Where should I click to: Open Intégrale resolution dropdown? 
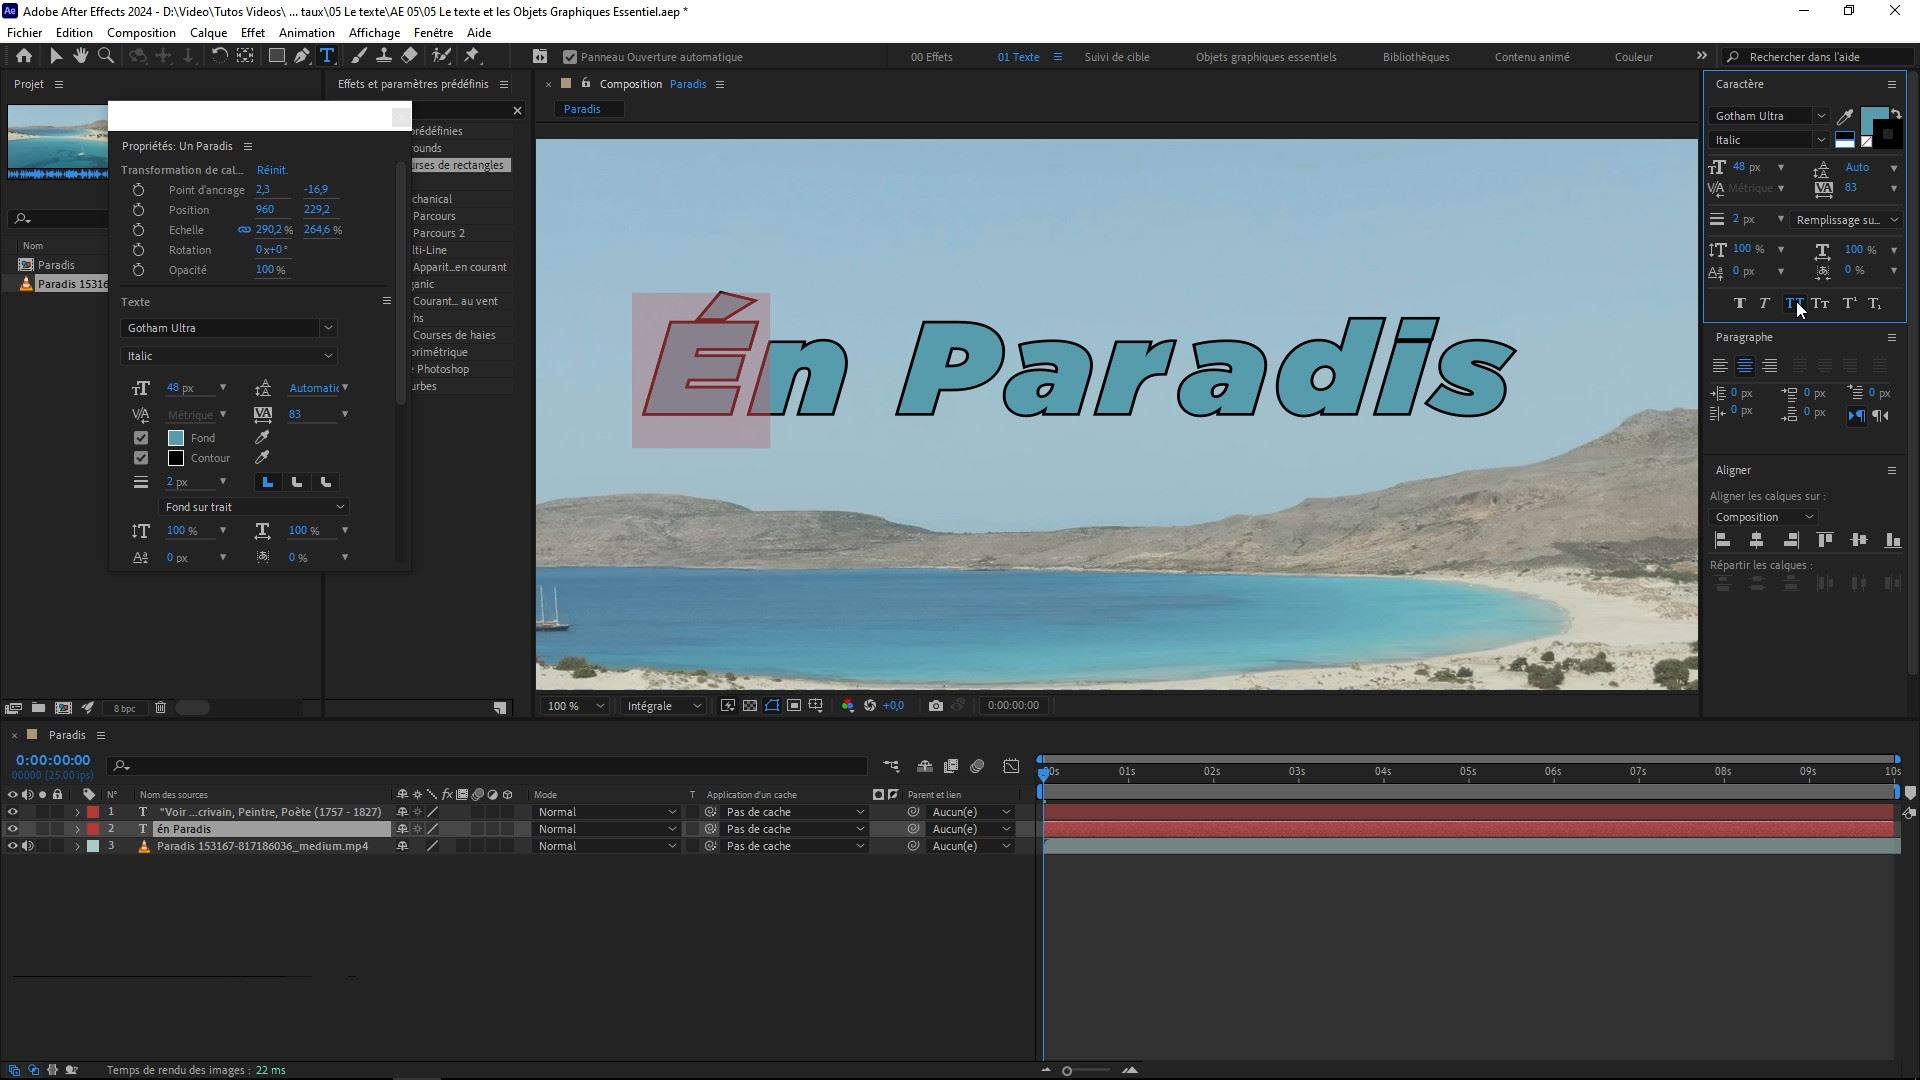coord(664,706)
